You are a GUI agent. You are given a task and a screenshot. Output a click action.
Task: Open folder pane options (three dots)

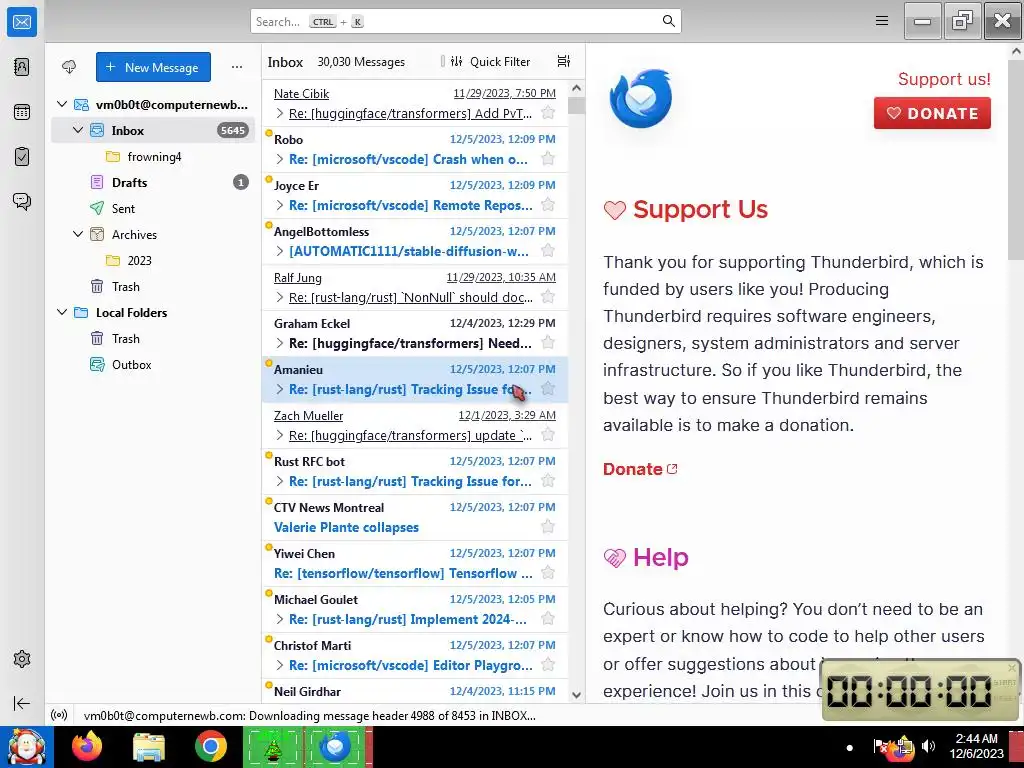tap(236, 67)
